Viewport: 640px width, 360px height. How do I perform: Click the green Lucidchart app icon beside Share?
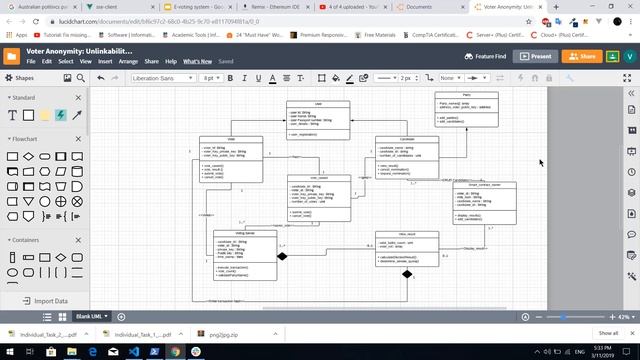(612, 56)
